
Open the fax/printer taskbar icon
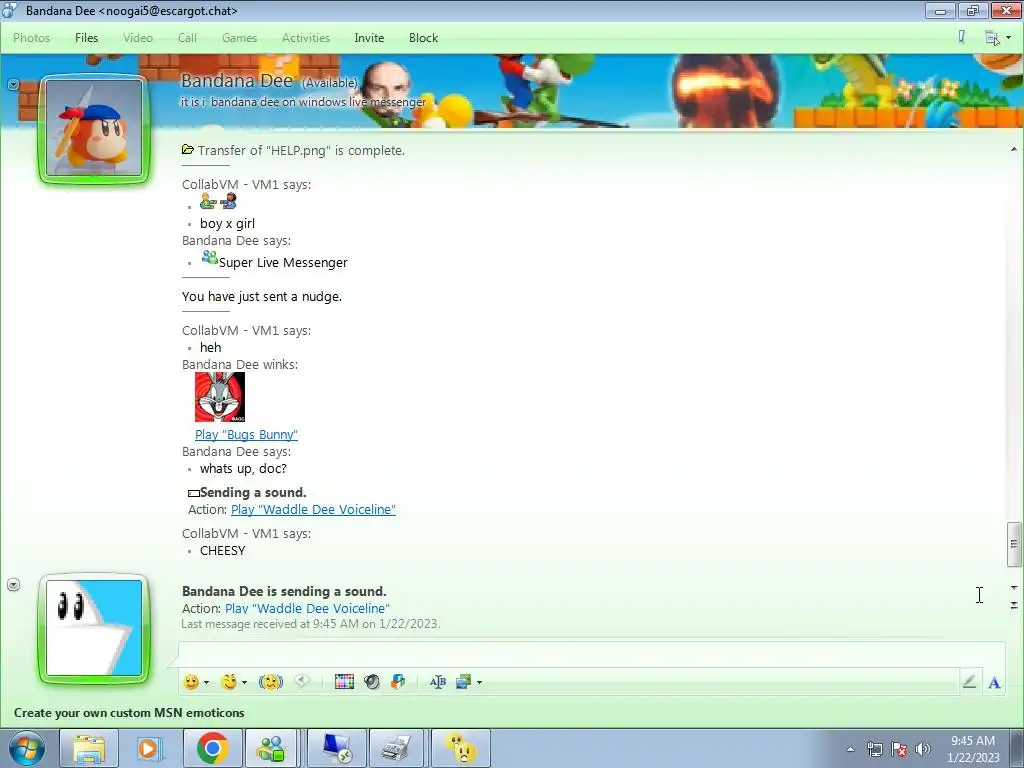tap(397, 748)
